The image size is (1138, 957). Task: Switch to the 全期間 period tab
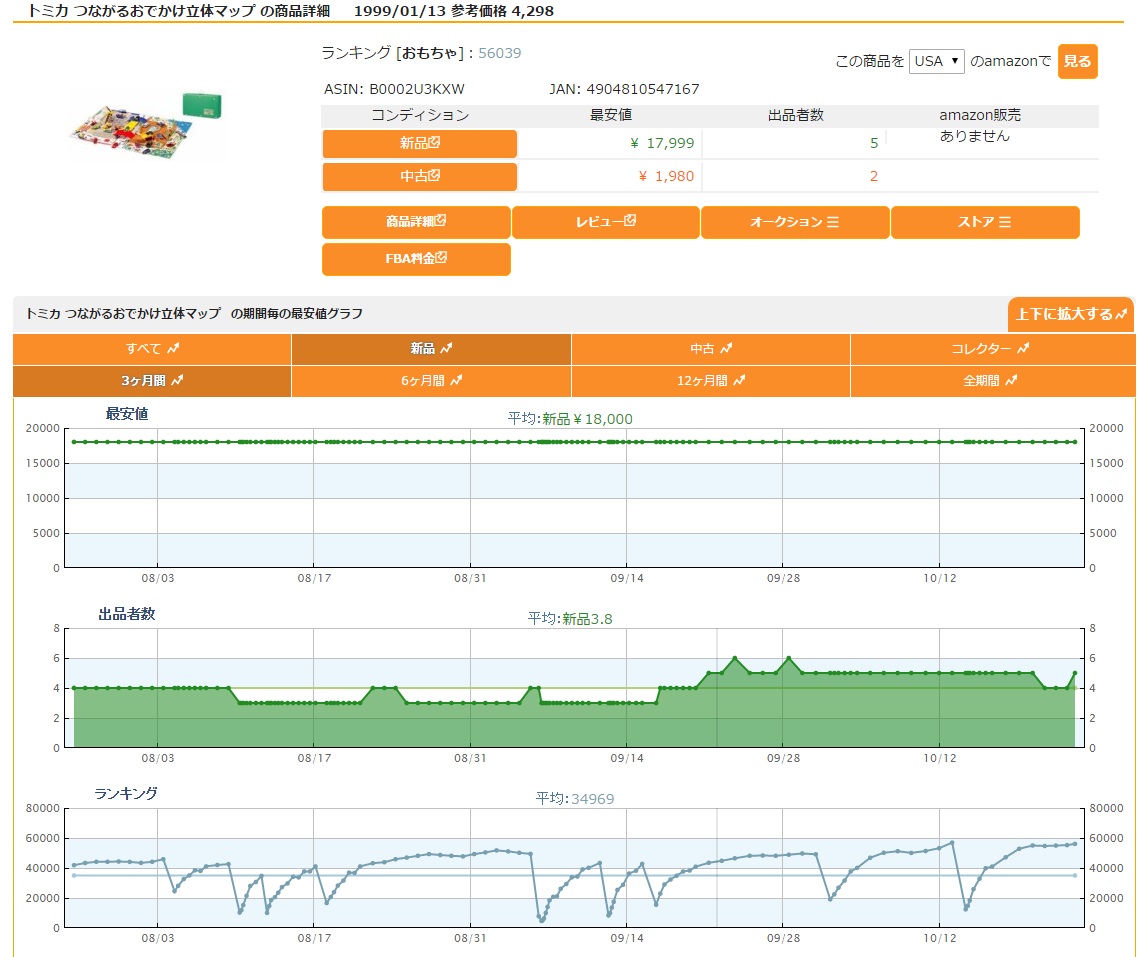click(x=992, y=381)
